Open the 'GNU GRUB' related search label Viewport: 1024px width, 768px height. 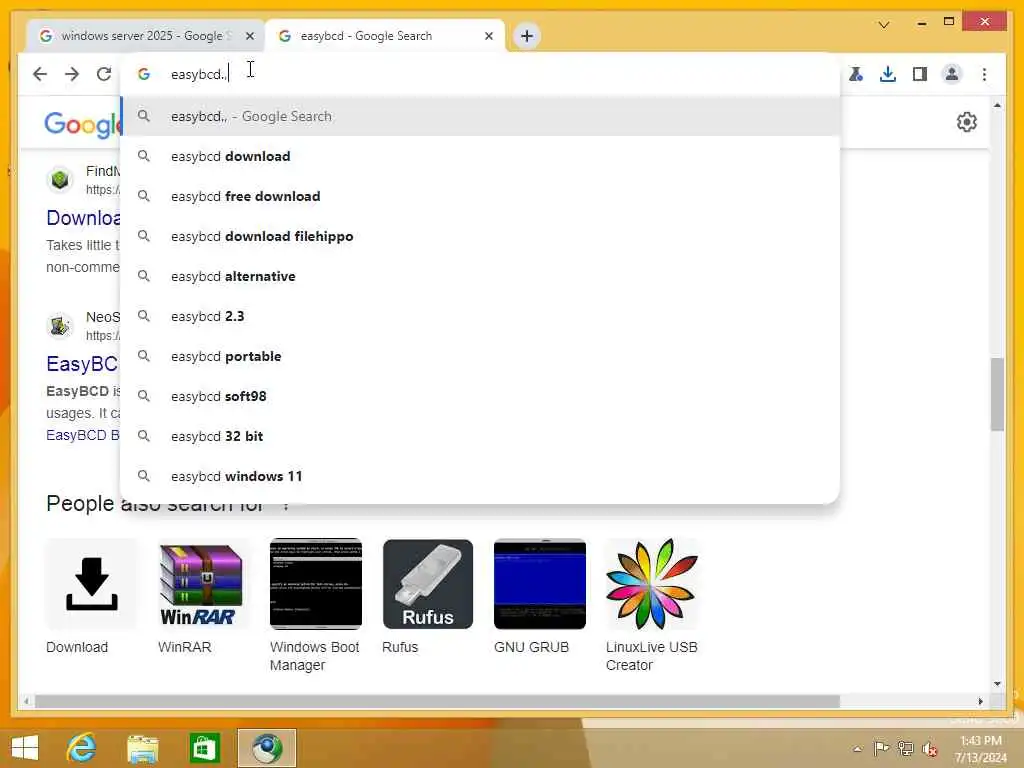(x=532, y=647)
